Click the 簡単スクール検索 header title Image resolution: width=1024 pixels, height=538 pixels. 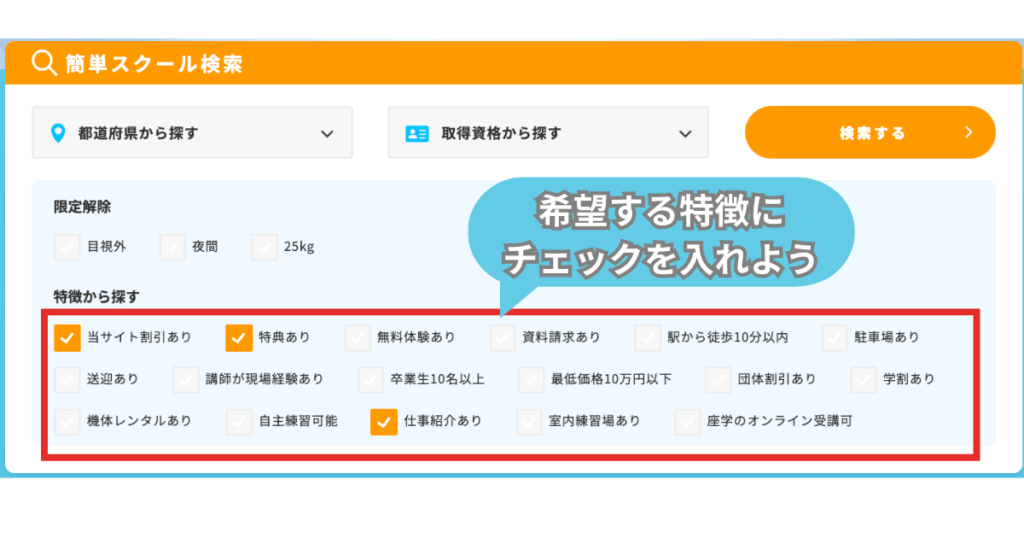click(x=154, y=64)
